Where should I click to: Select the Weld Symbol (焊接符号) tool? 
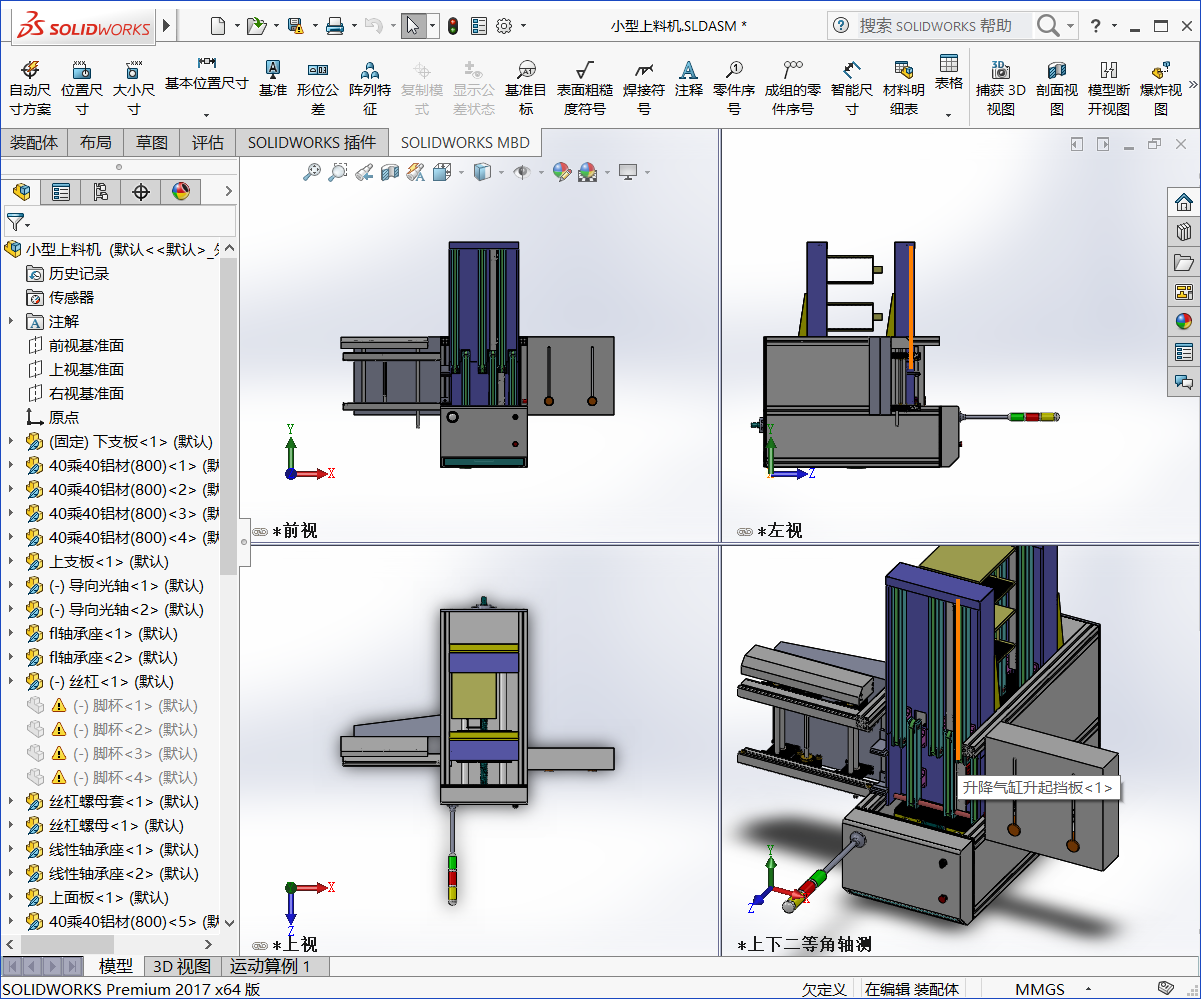[644, 87]
